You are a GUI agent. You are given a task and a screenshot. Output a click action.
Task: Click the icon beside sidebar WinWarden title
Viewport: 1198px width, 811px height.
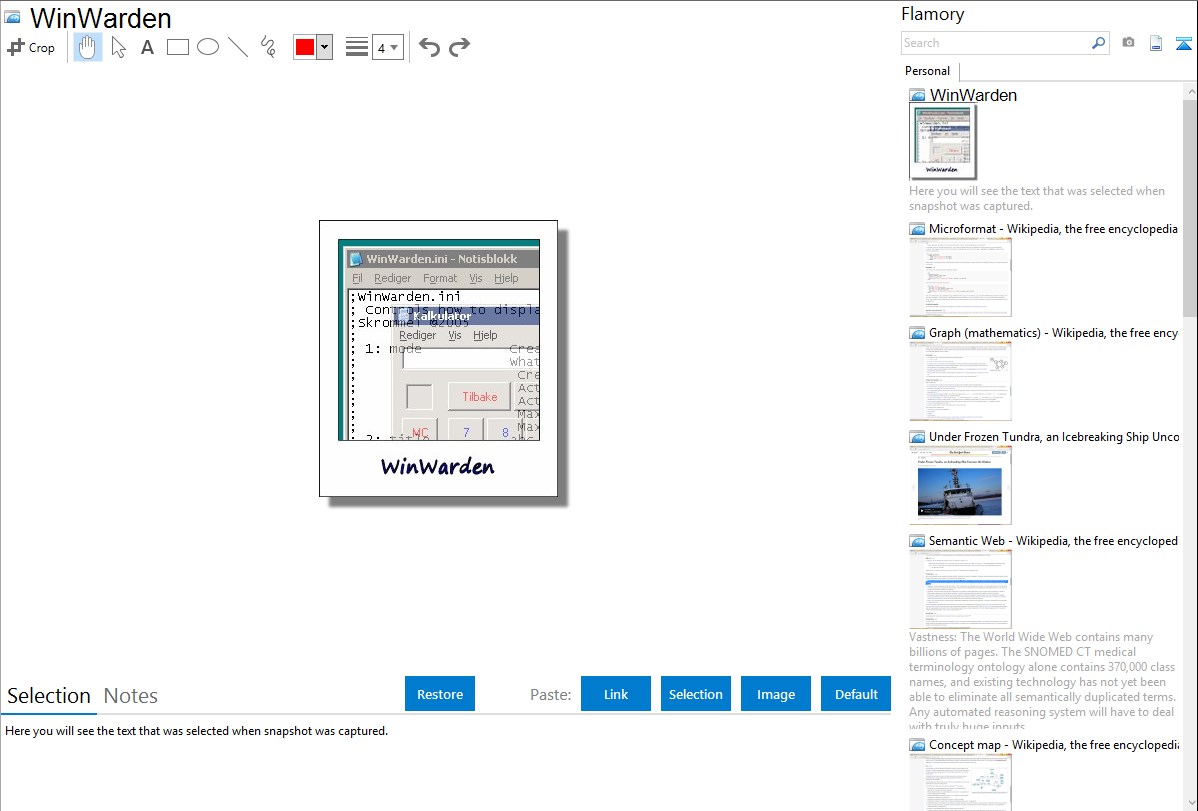click(x=918, y=96)
